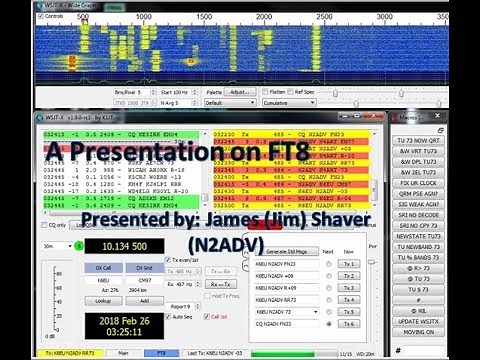Click the Tx 1 button
The height and width of the screenshot is (360, 480).
tap(349, 264)
